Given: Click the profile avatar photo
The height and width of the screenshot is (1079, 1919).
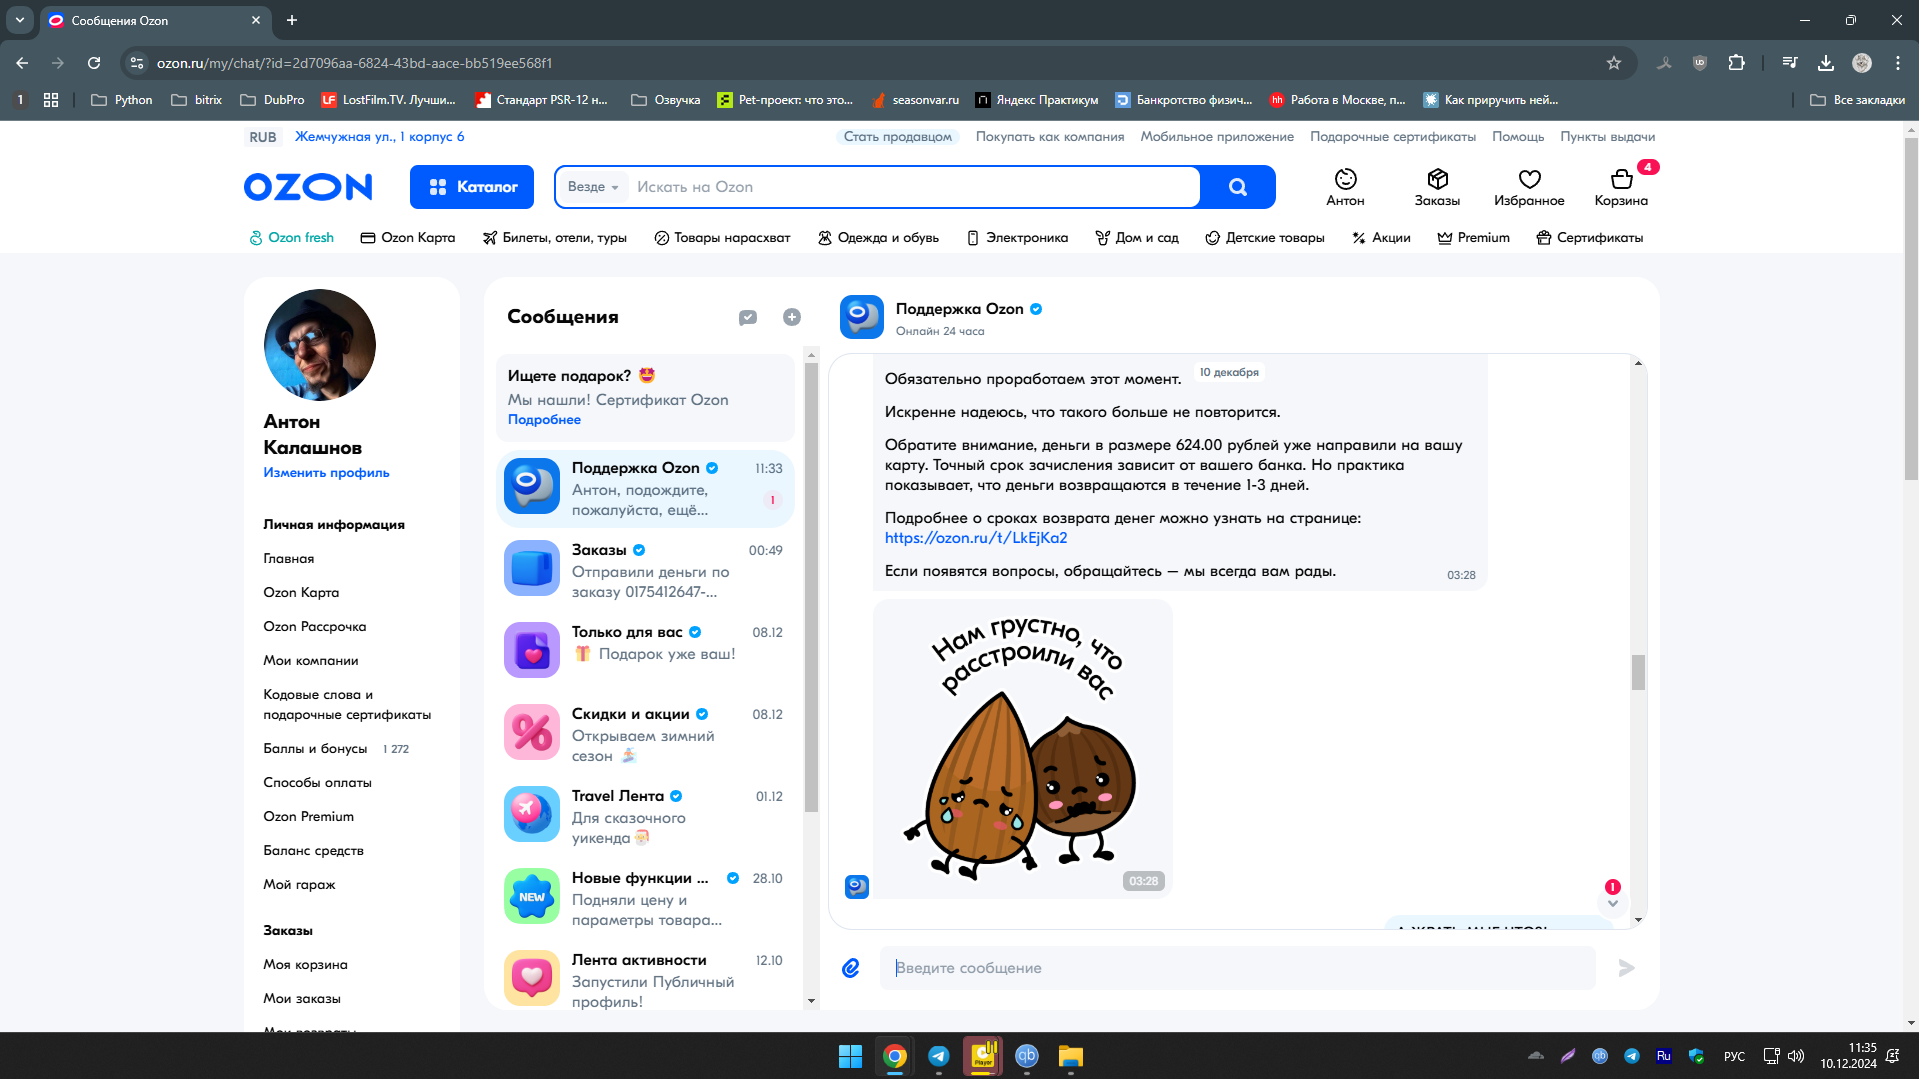Looking at the screenshot, I should [x=320, y=345].
